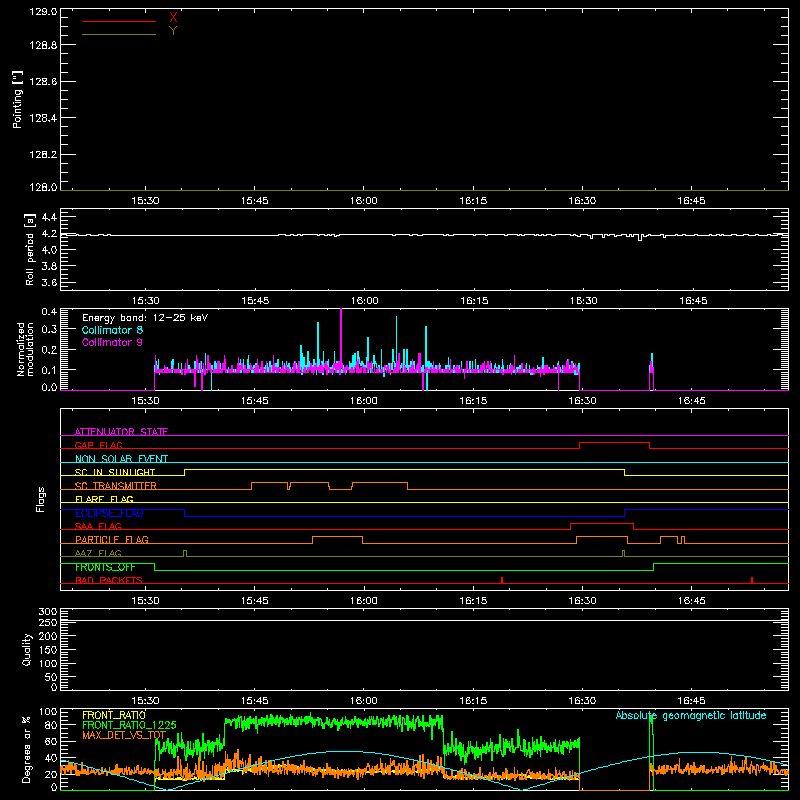The height and width of the screenshot is (800, 800).
Task: Click the 128.6 tick label
Action: tap(43, 82)
